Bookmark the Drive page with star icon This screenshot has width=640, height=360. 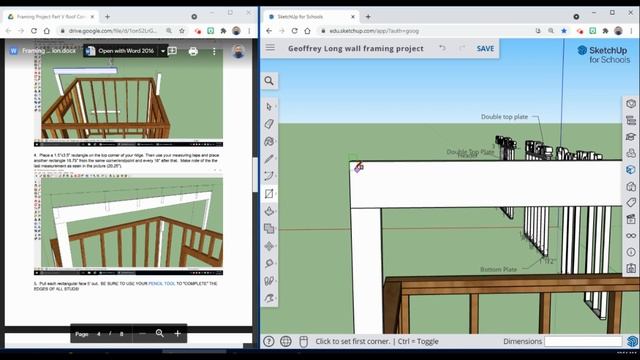[x=182, y=31]
